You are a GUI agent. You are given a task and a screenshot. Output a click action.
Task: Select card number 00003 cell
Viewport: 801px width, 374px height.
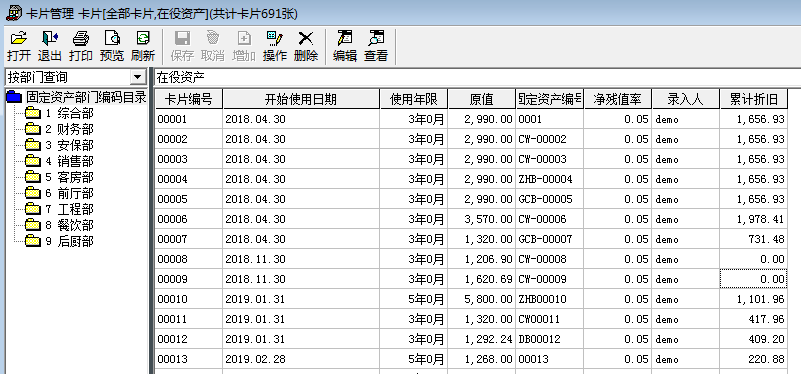click(189, 159)
